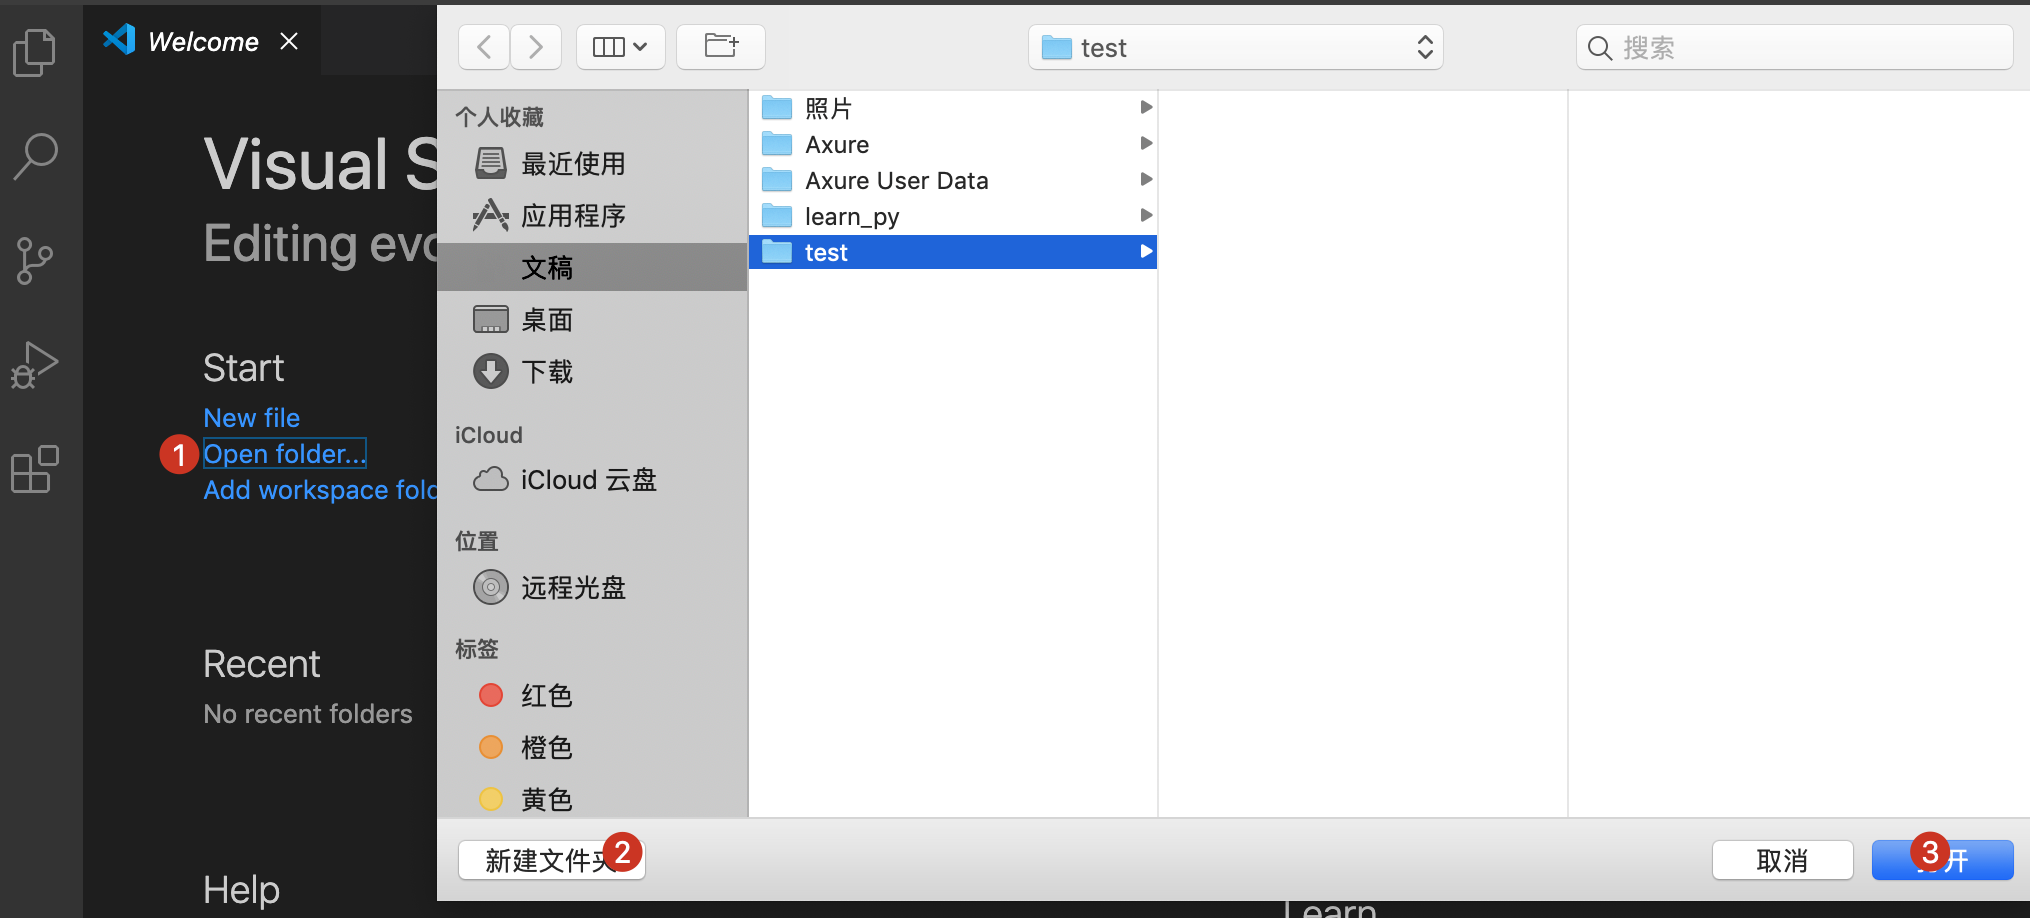Expand the learn_py folder arrow
Viewport: 2030px width, 918px height.
coord(1146,215)
